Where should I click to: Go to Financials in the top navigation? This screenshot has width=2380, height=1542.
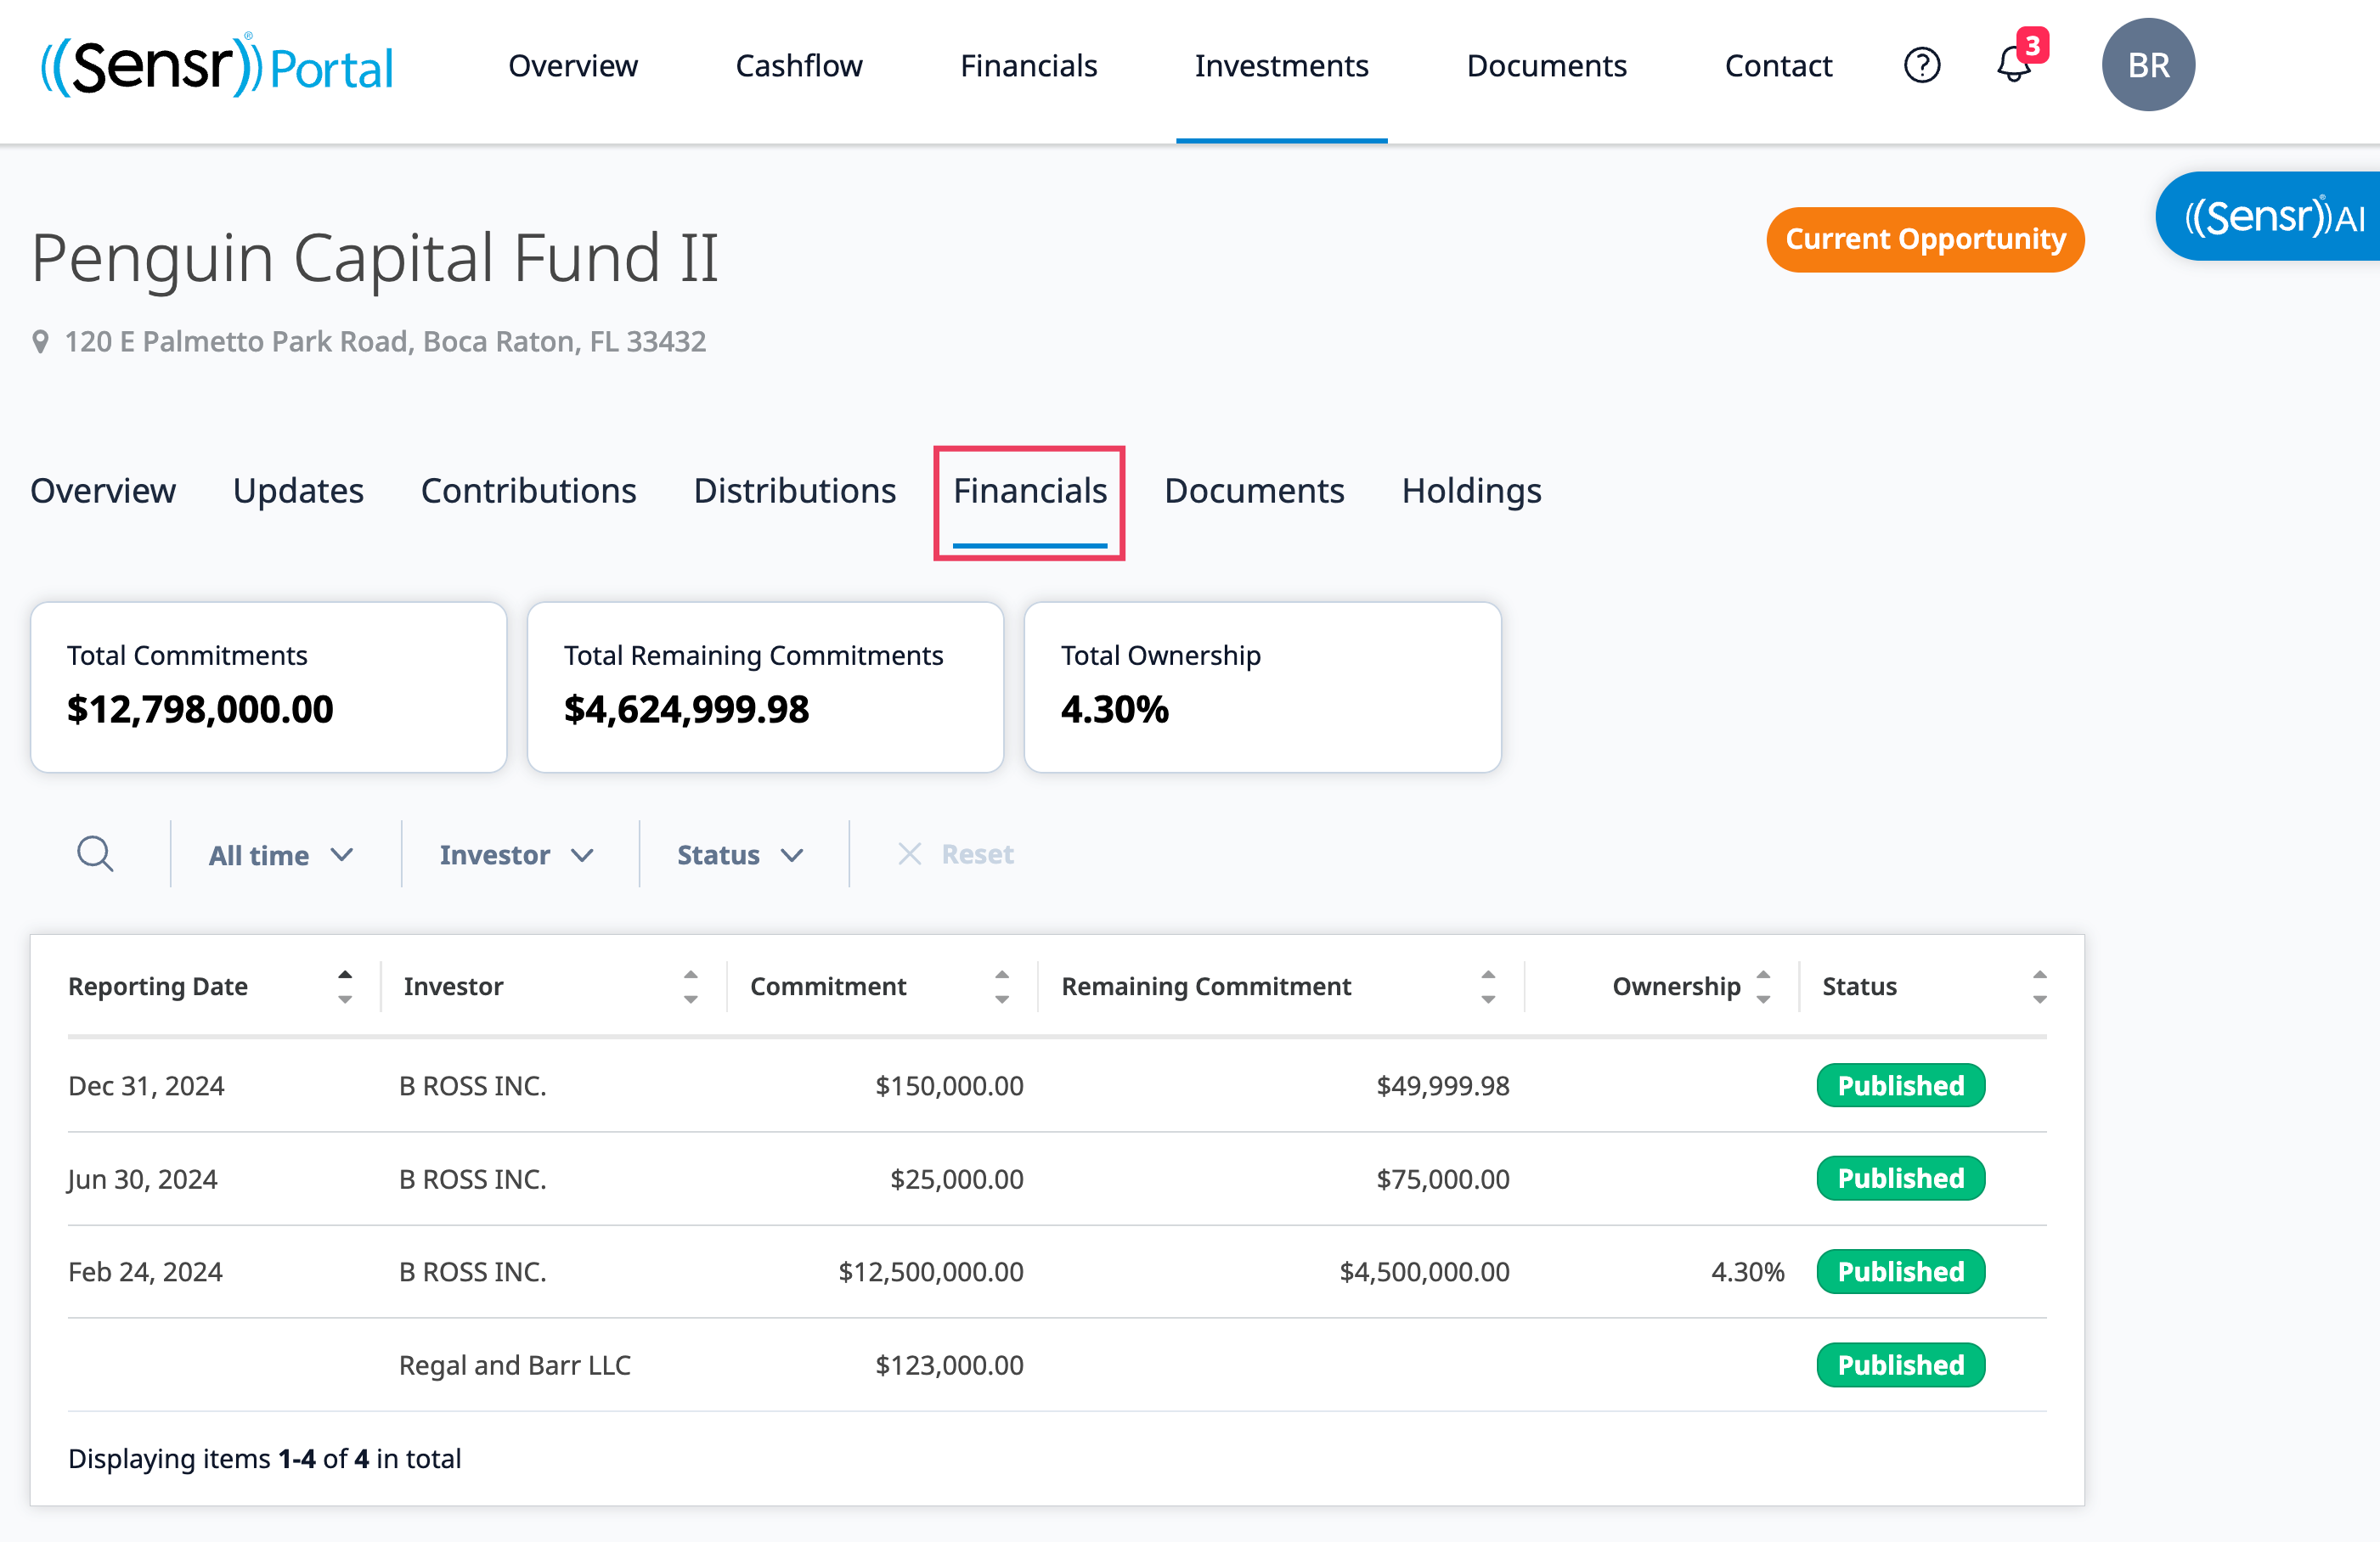[x=1029, y=65]
